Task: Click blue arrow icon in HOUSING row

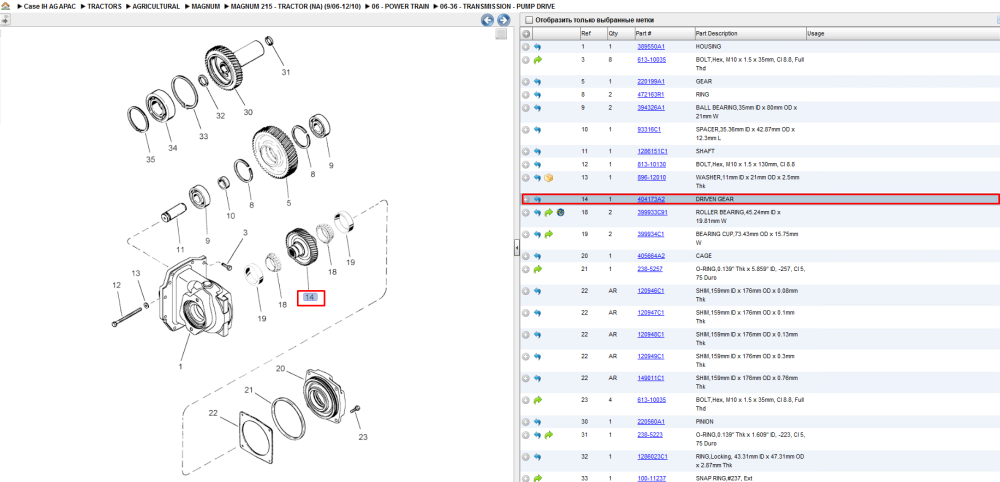Action: (x=538, y=47)
